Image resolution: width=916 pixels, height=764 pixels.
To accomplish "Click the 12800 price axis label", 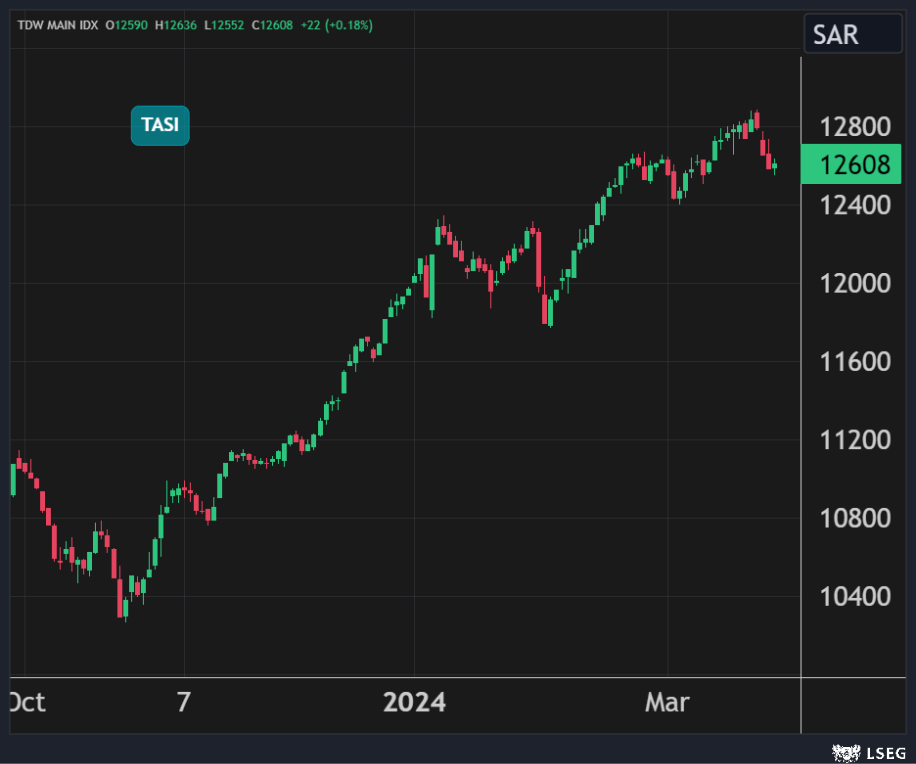I will [854, 127].
